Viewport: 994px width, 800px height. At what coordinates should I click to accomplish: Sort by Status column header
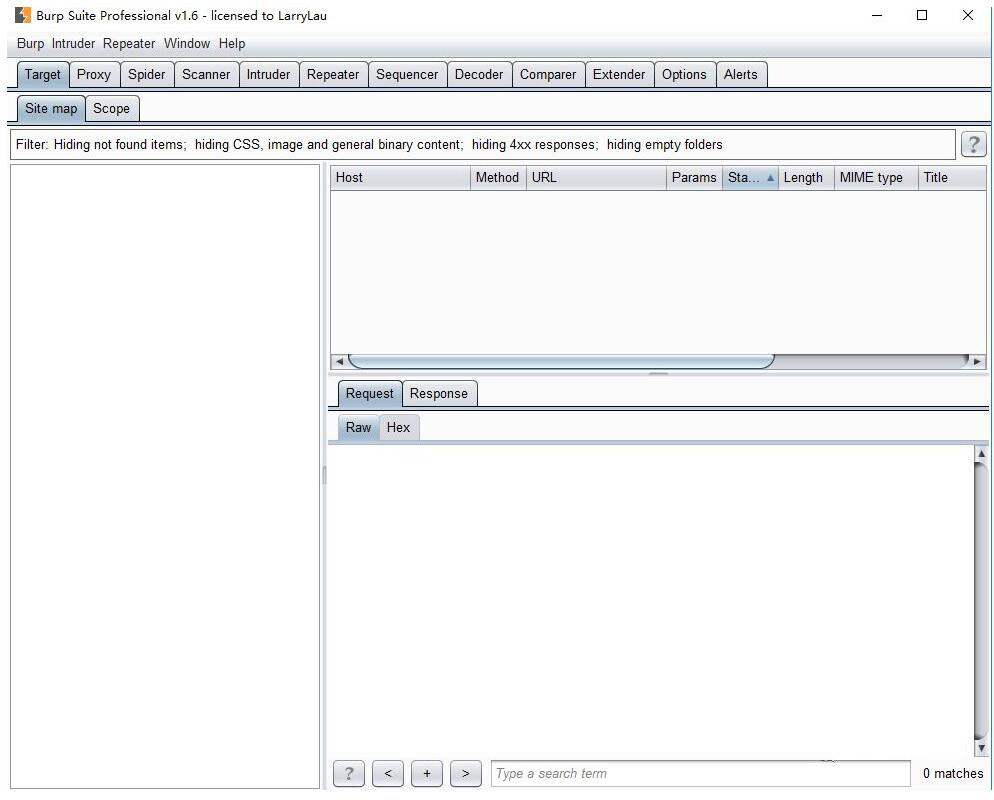click(749, 178)
